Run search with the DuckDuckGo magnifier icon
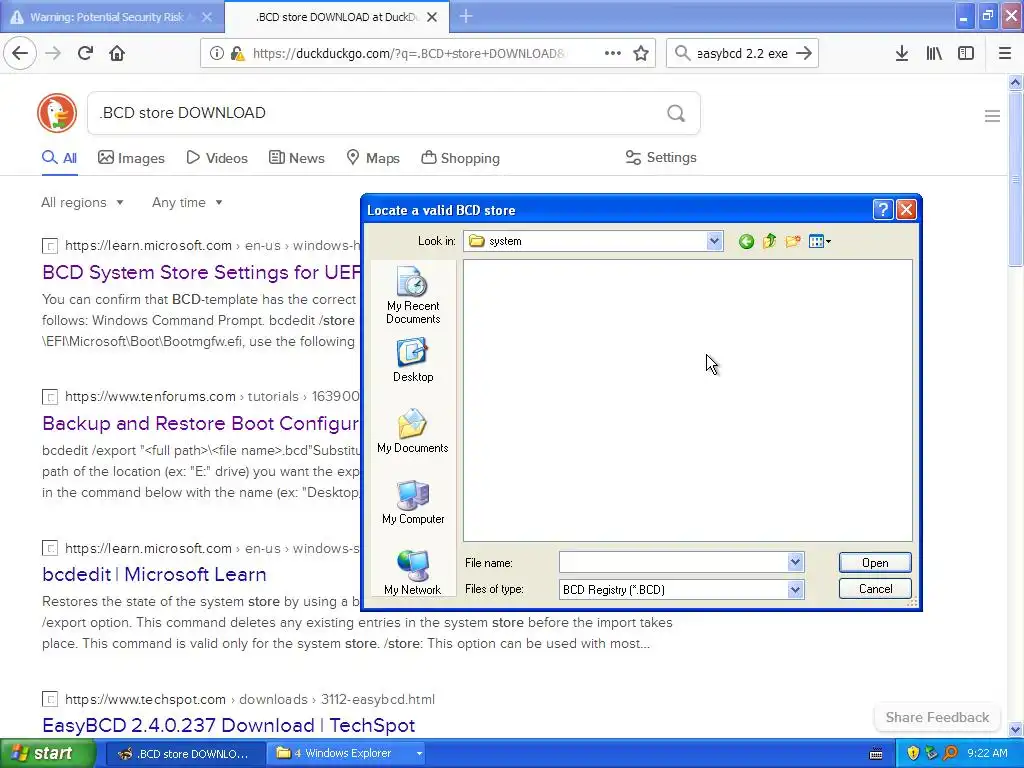The width and height of the screenshot is (1024, 768). click(676, 114)
